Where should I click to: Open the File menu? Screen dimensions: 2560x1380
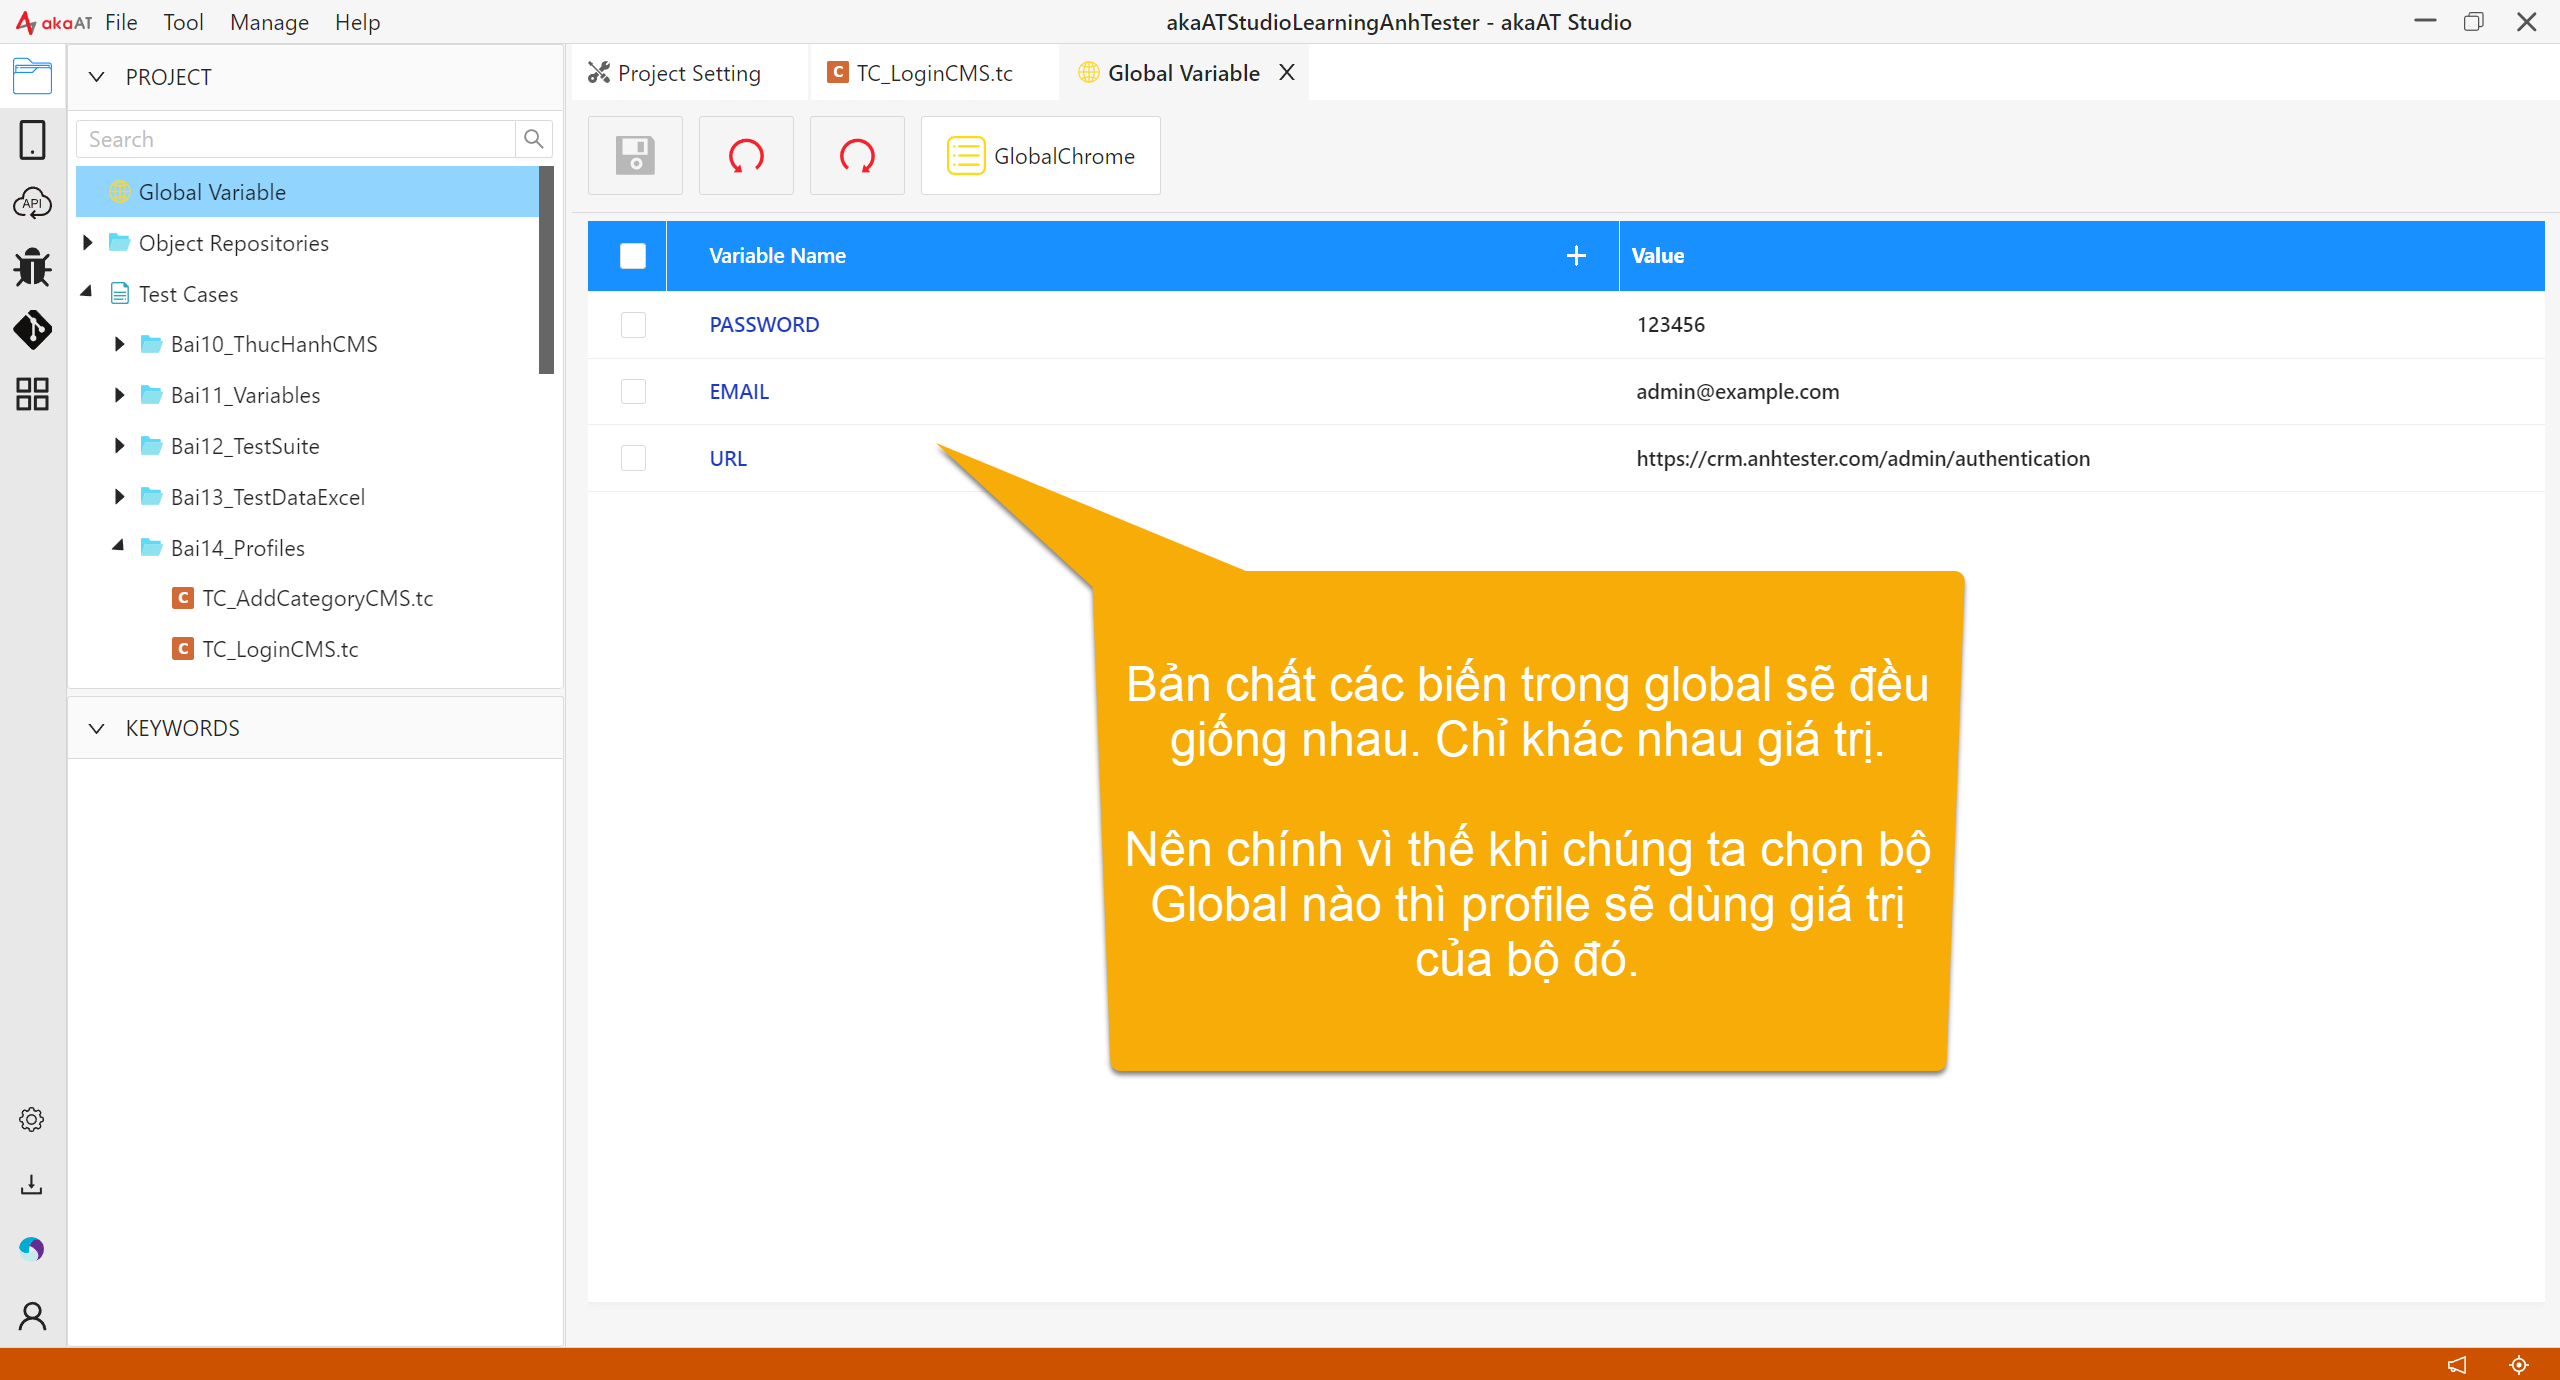[121, 22]
